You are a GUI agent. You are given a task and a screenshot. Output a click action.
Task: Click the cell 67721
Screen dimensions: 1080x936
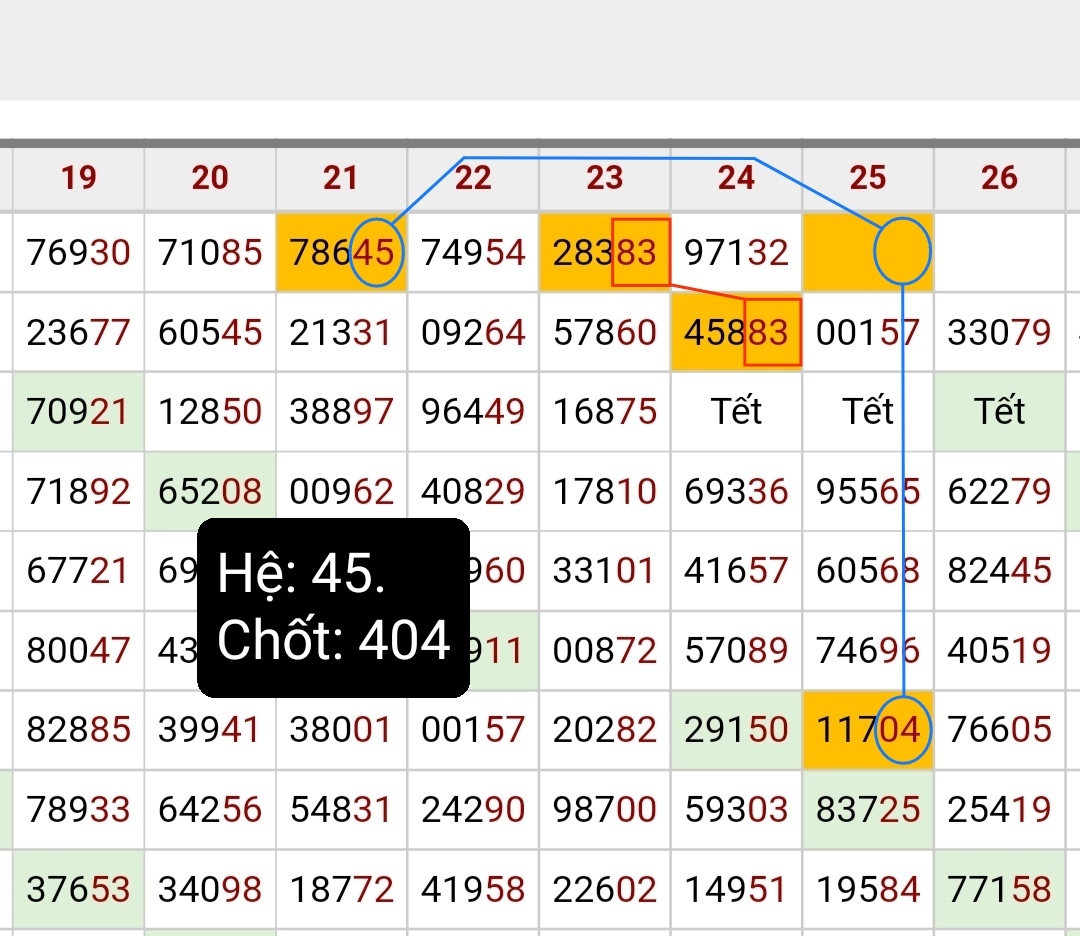click(79, 571)
